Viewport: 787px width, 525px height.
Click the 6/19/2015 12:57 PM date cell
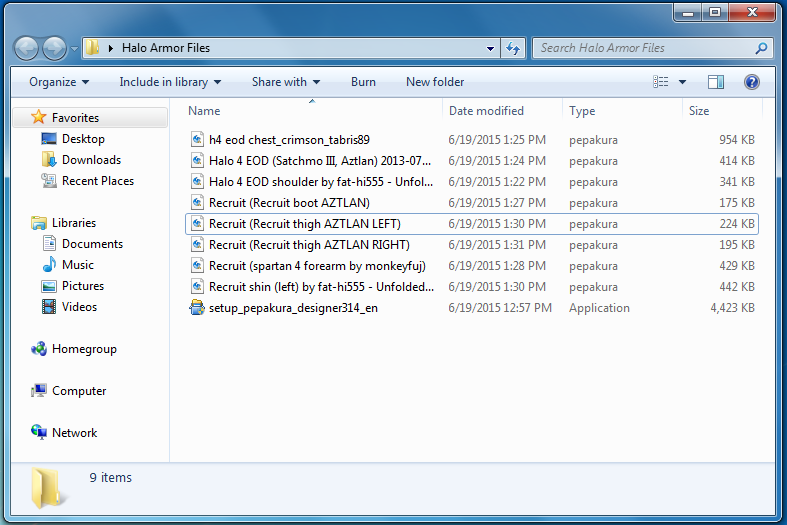pos(500,308)
